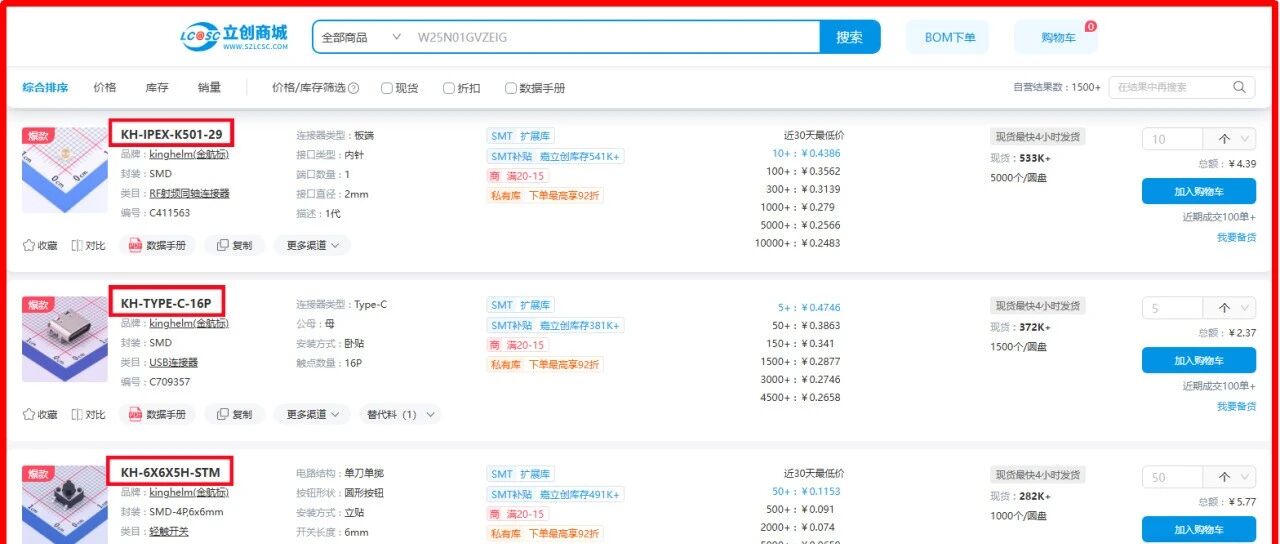Click the star 收藏 icon for KH-IPEX-K501-29
This screenshot has width=1280, height=544.
point(29,245)
